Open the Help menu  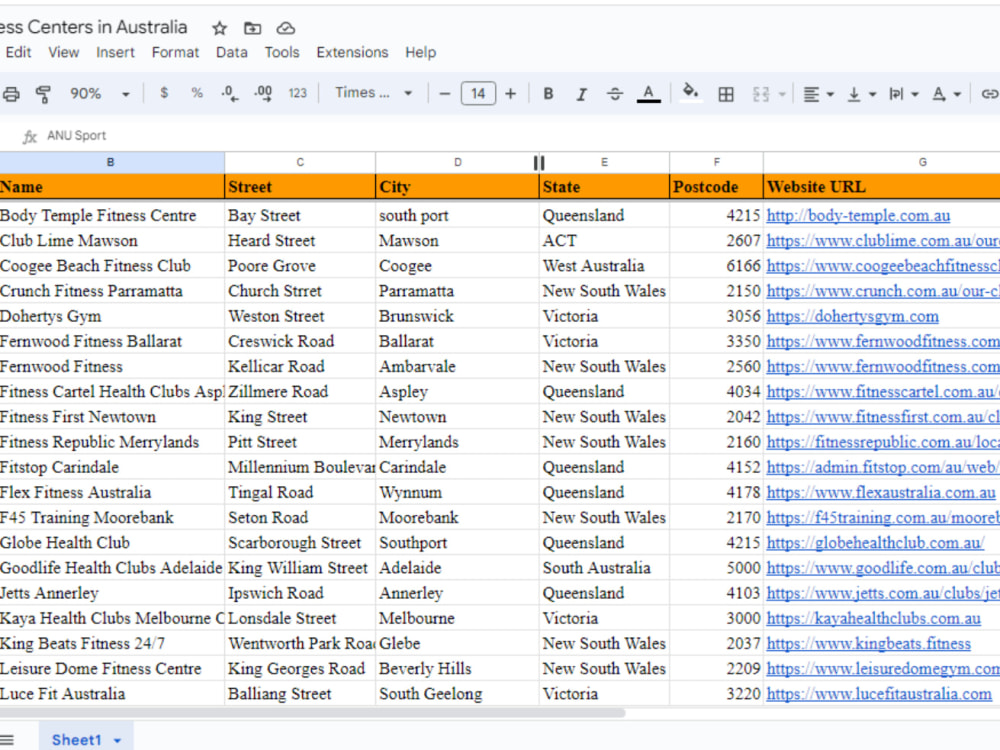420,52
